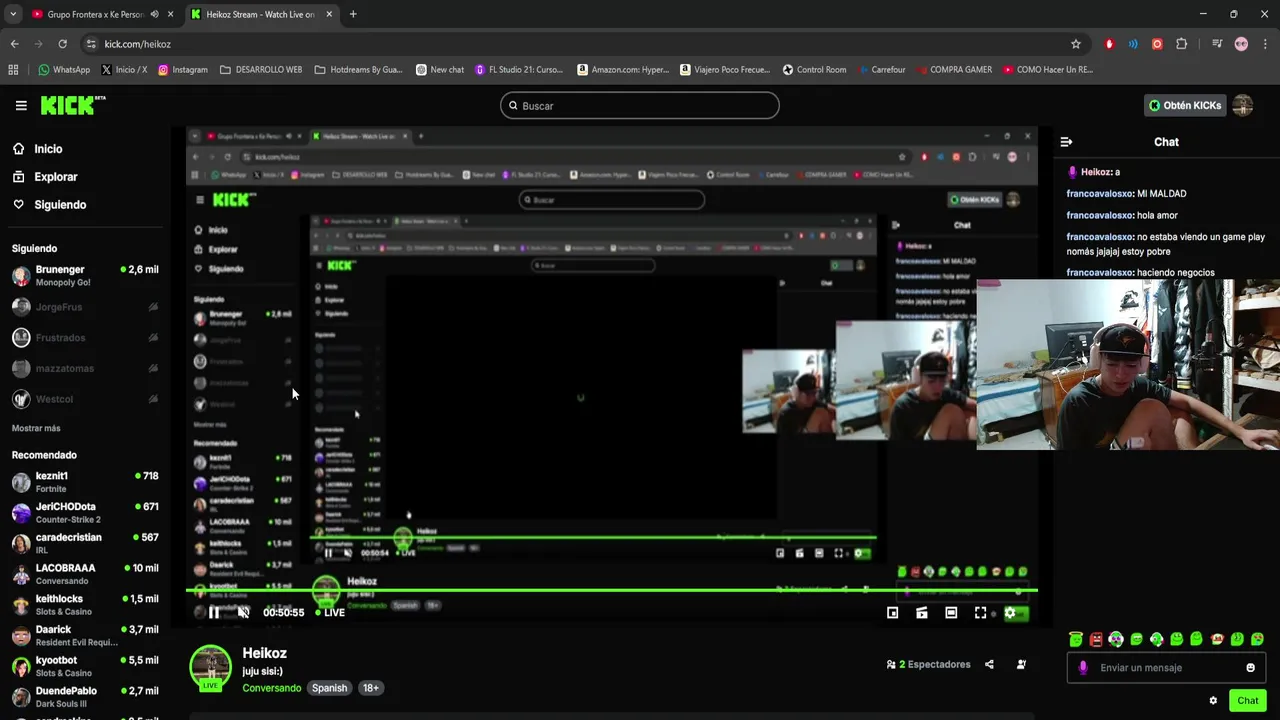This screenshot has width=1280, height=720.
Task: Open JeriCHOdota recommended channel
Action: click(x=85, y=513)
